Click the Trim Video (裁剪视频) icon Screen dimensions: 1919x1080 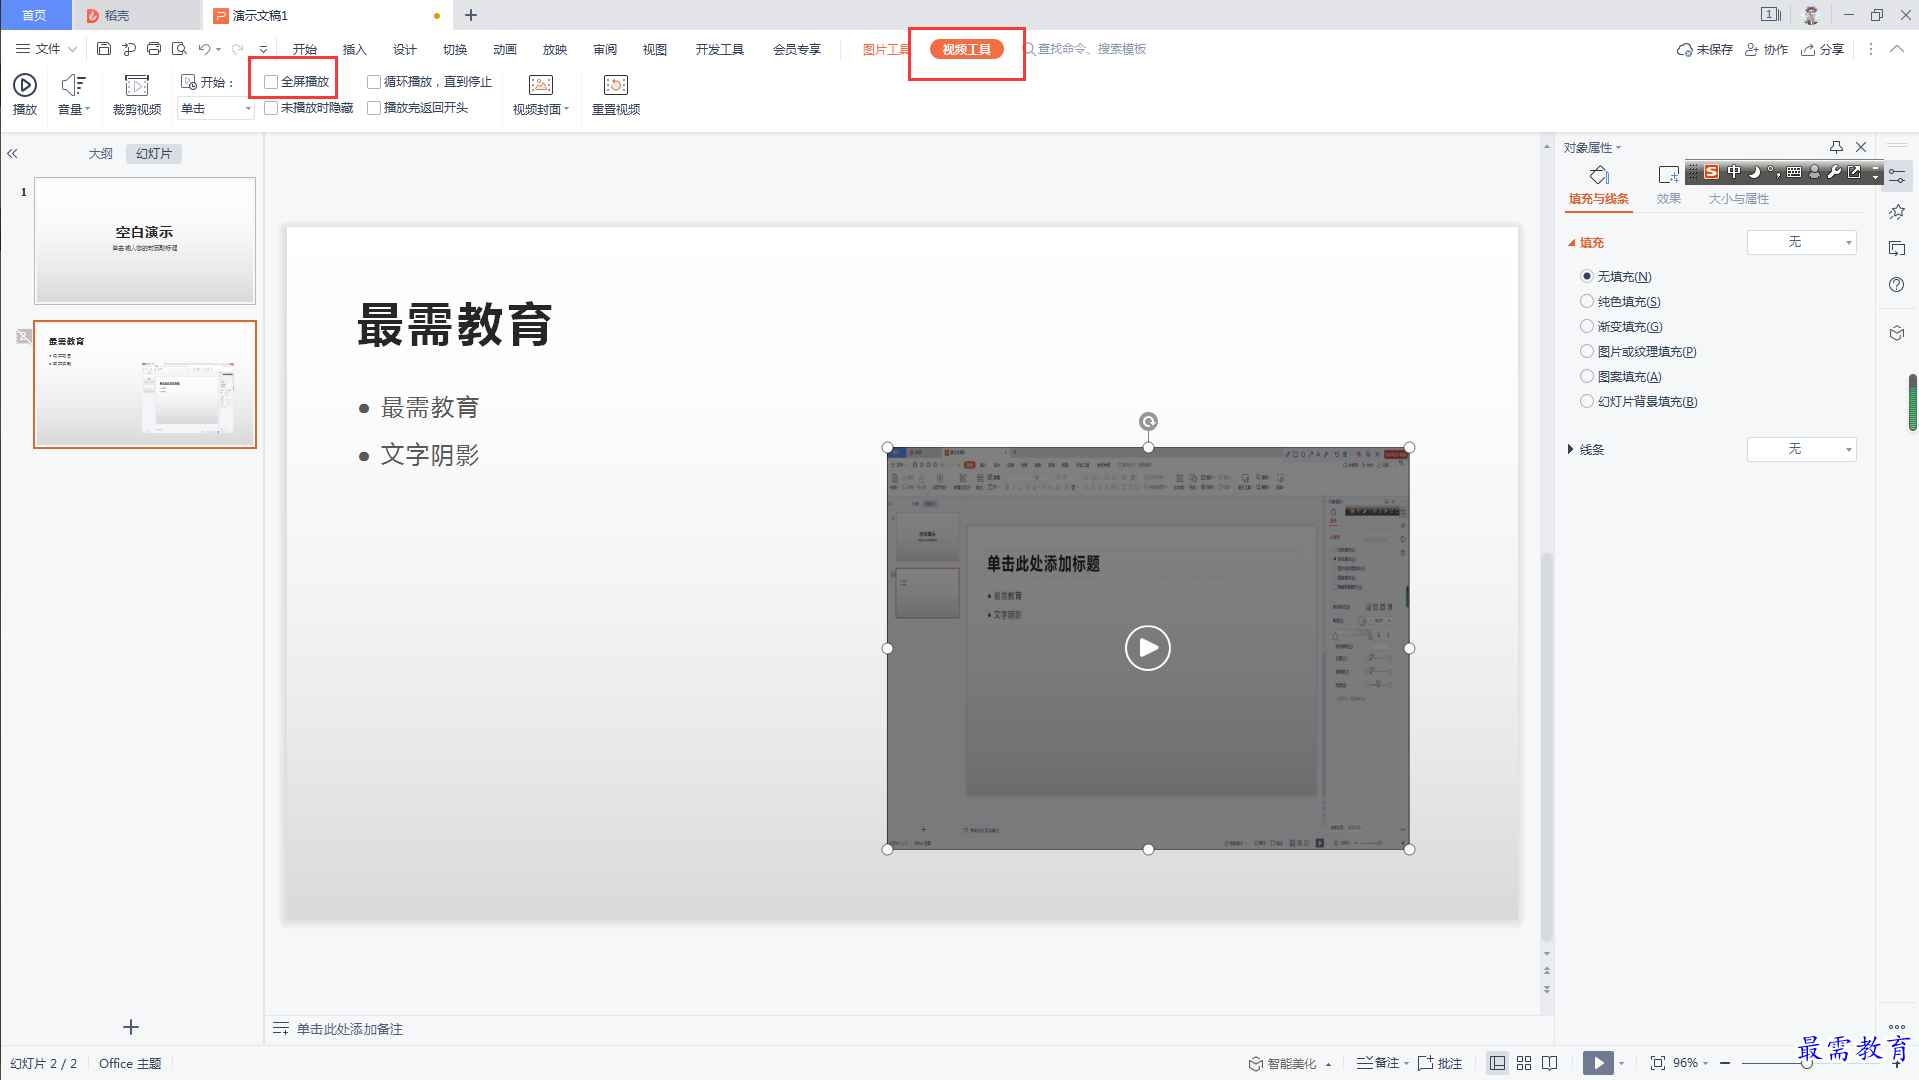137,95
